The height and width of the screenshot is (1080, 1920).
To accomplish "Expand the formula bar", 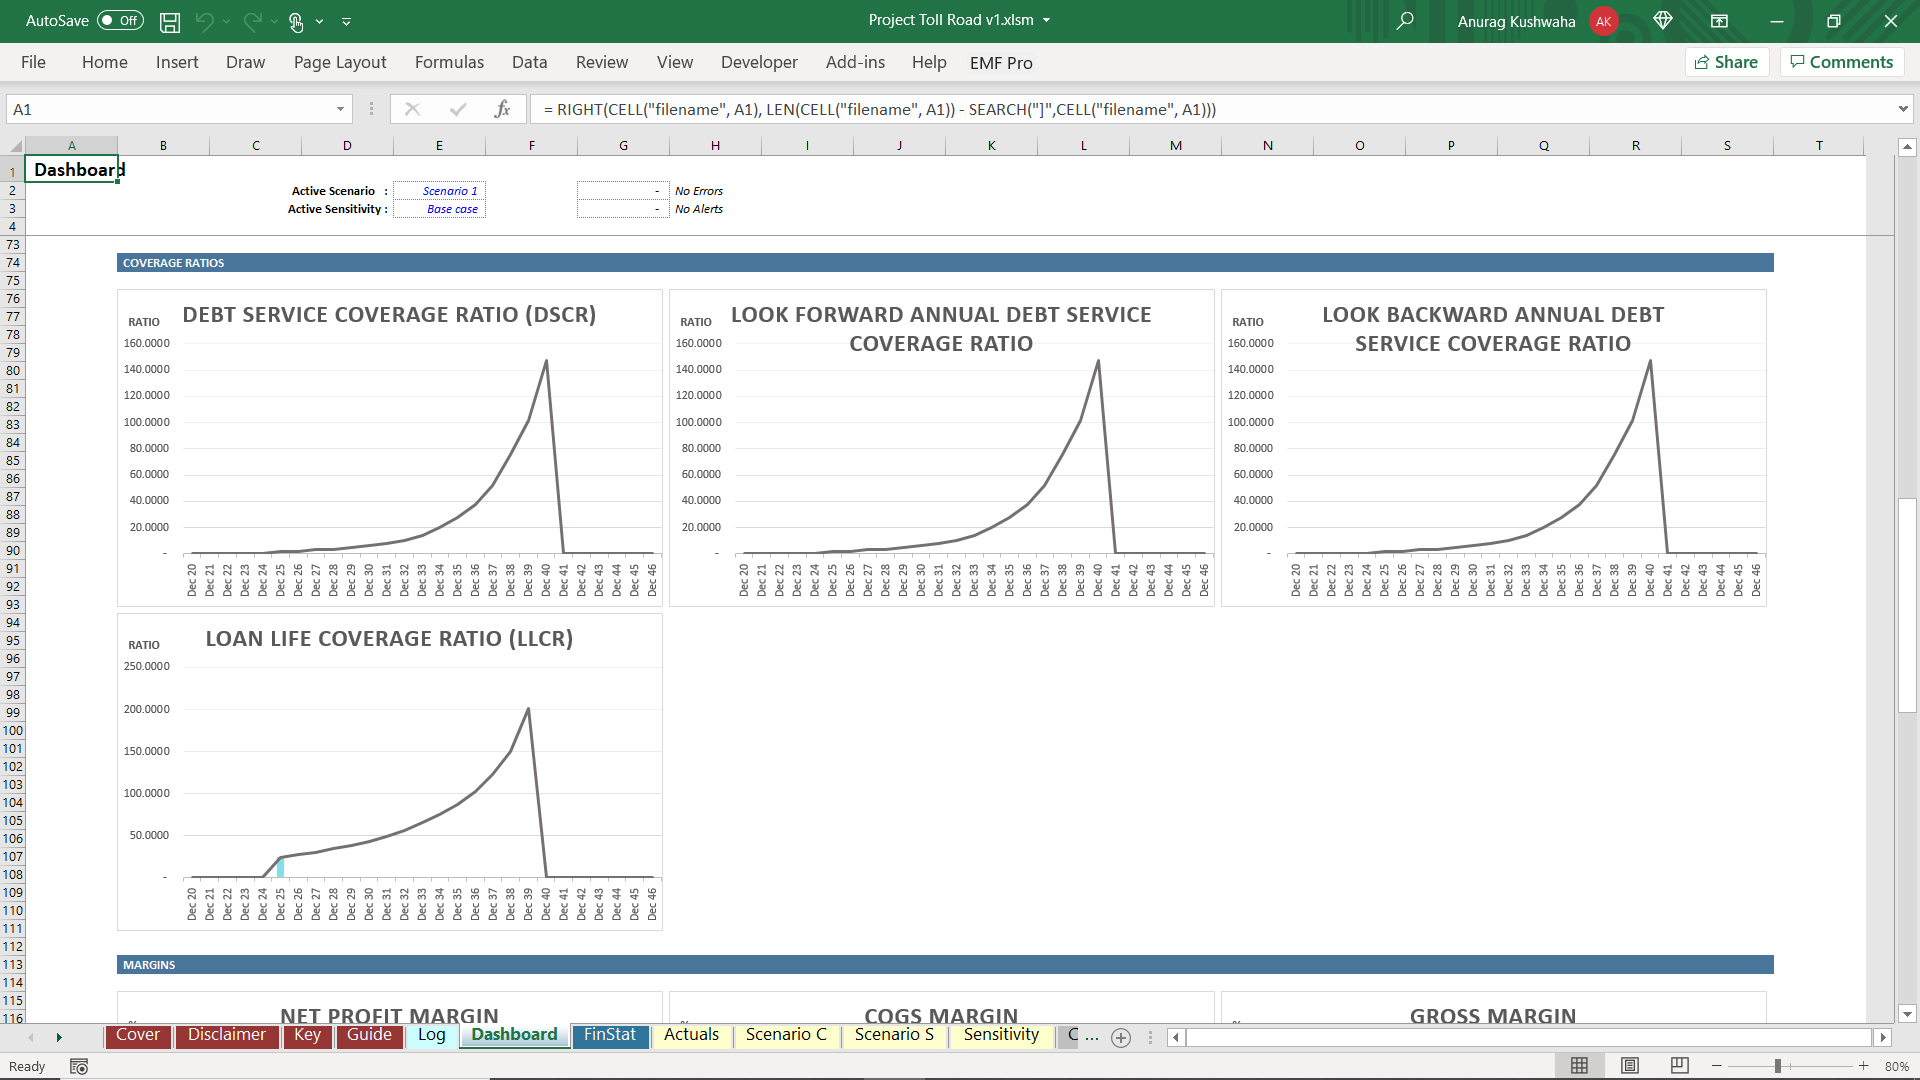I will (x=1902, y=109).
